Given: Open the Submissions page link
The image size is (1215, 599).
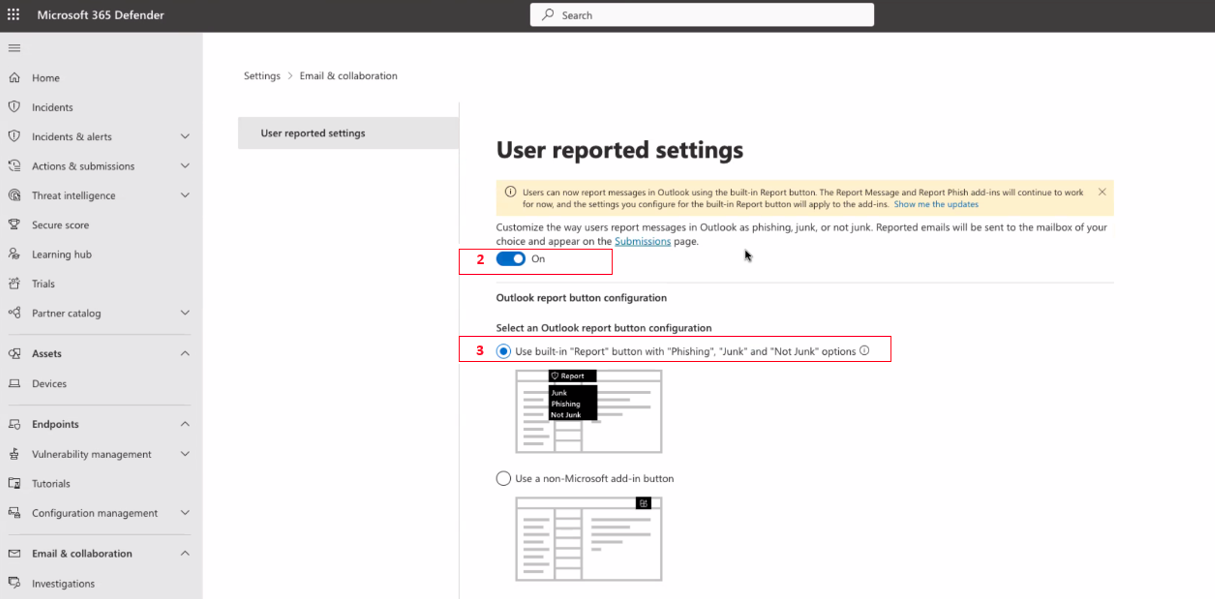Looking at the screenshot, I should tap(643, 241).
